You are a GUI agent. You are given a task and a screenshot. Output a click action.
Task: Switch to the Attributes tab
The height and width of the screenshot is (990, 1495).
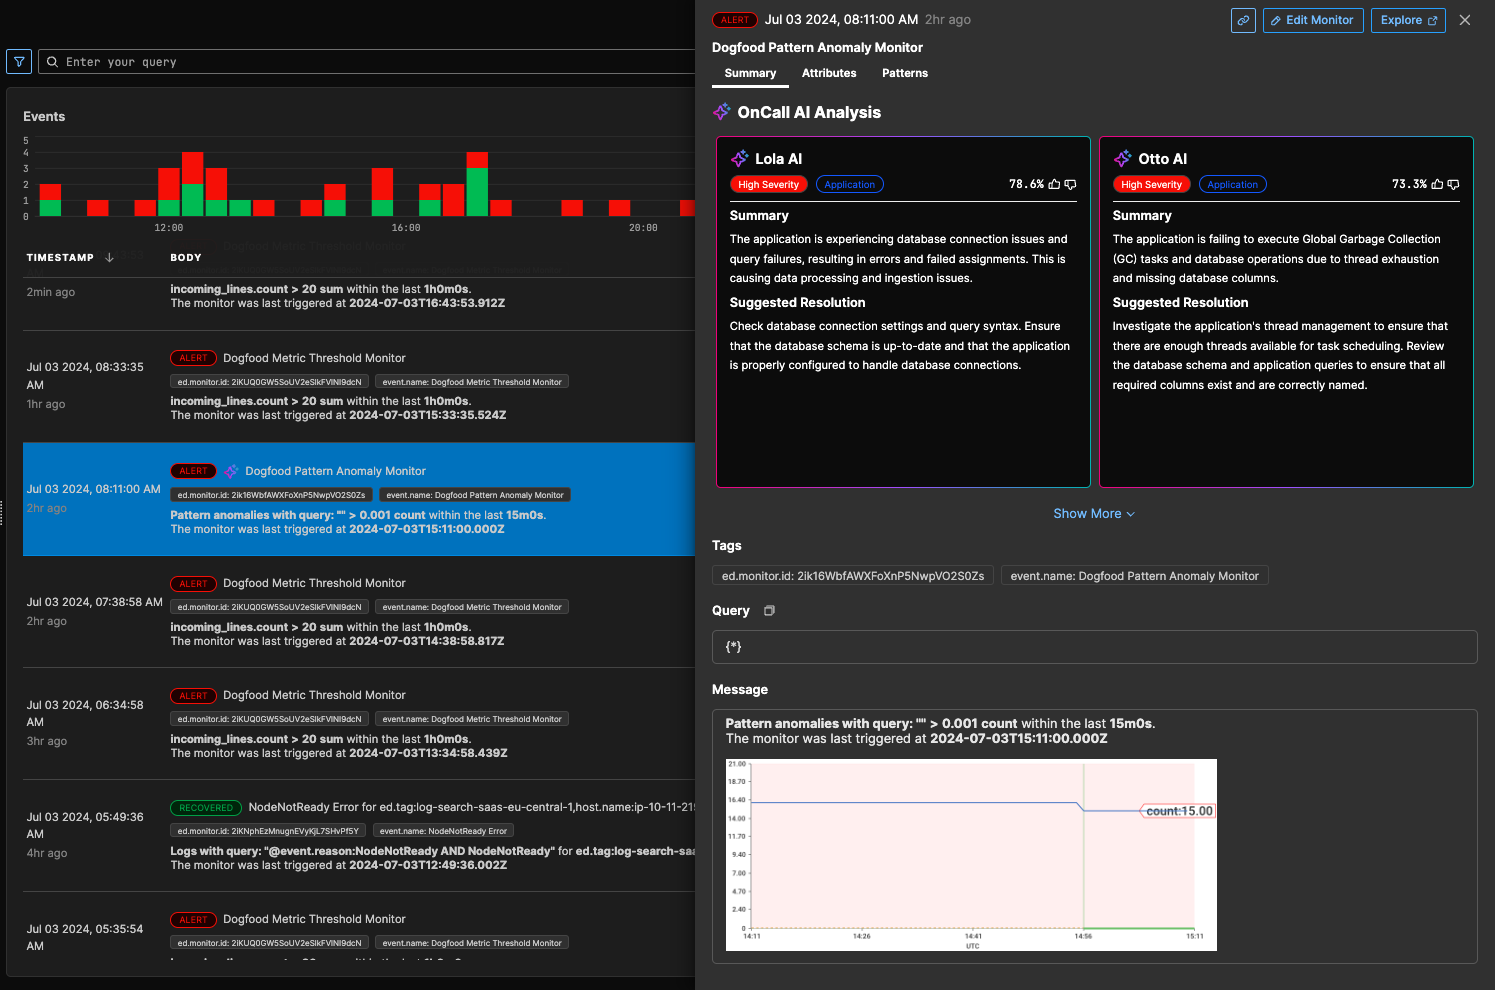[828, 73]
